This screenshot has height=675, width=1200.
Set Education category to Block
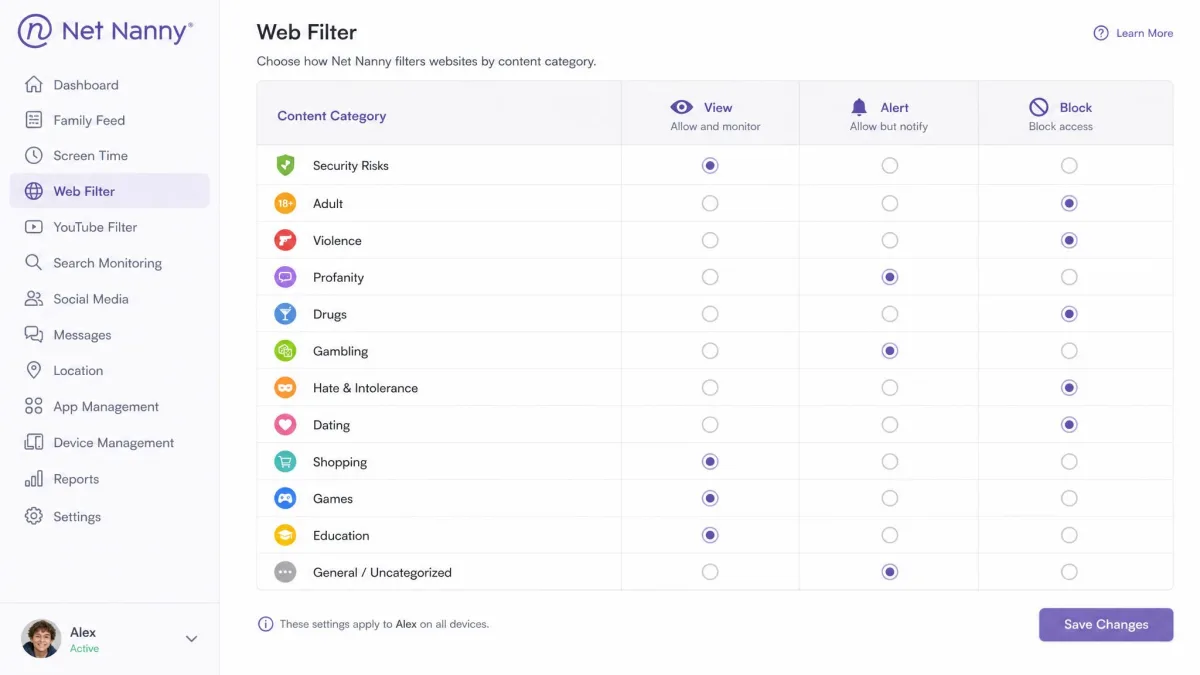[x=1069, y=535]
